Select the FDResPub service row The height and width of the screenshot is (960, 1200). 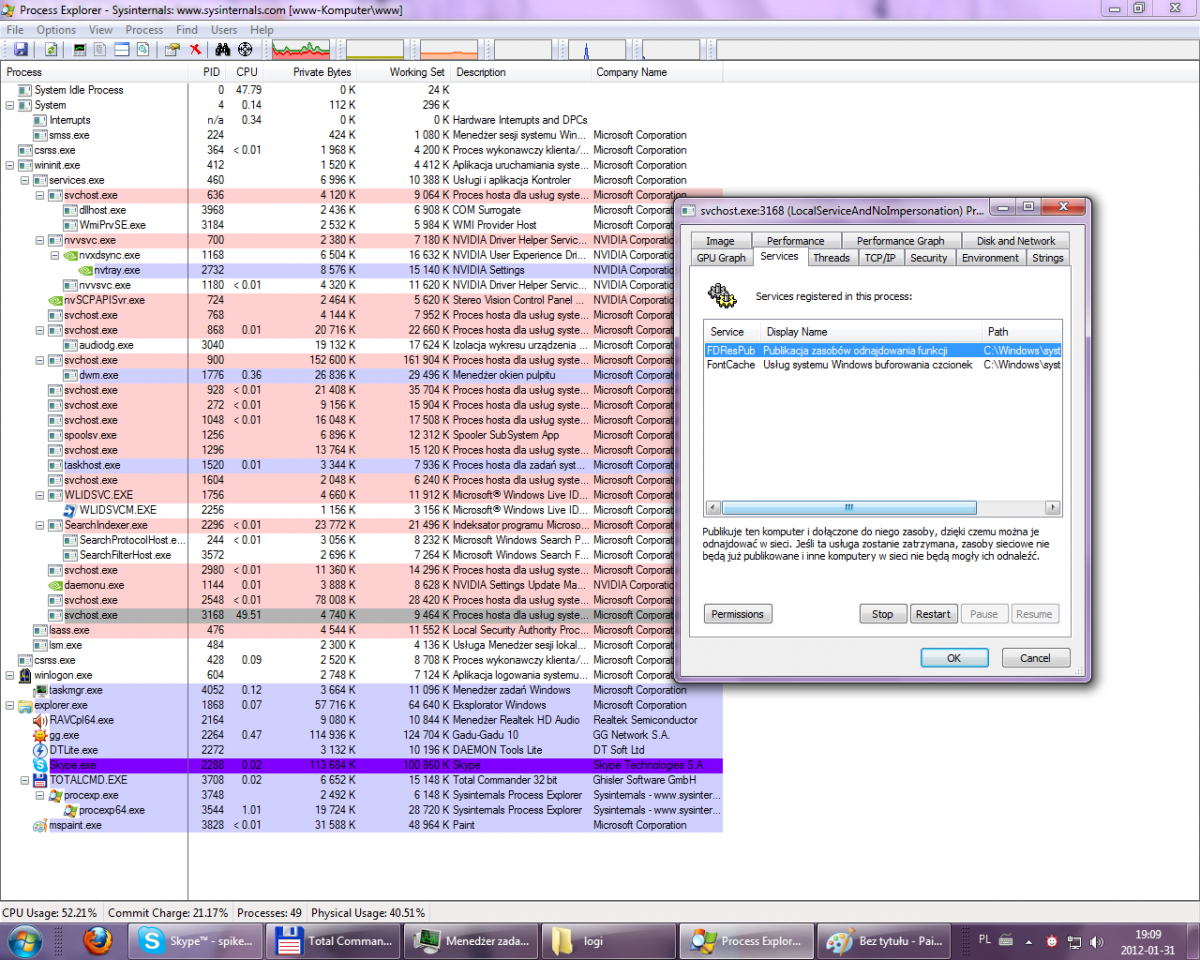tap(883, 351)
